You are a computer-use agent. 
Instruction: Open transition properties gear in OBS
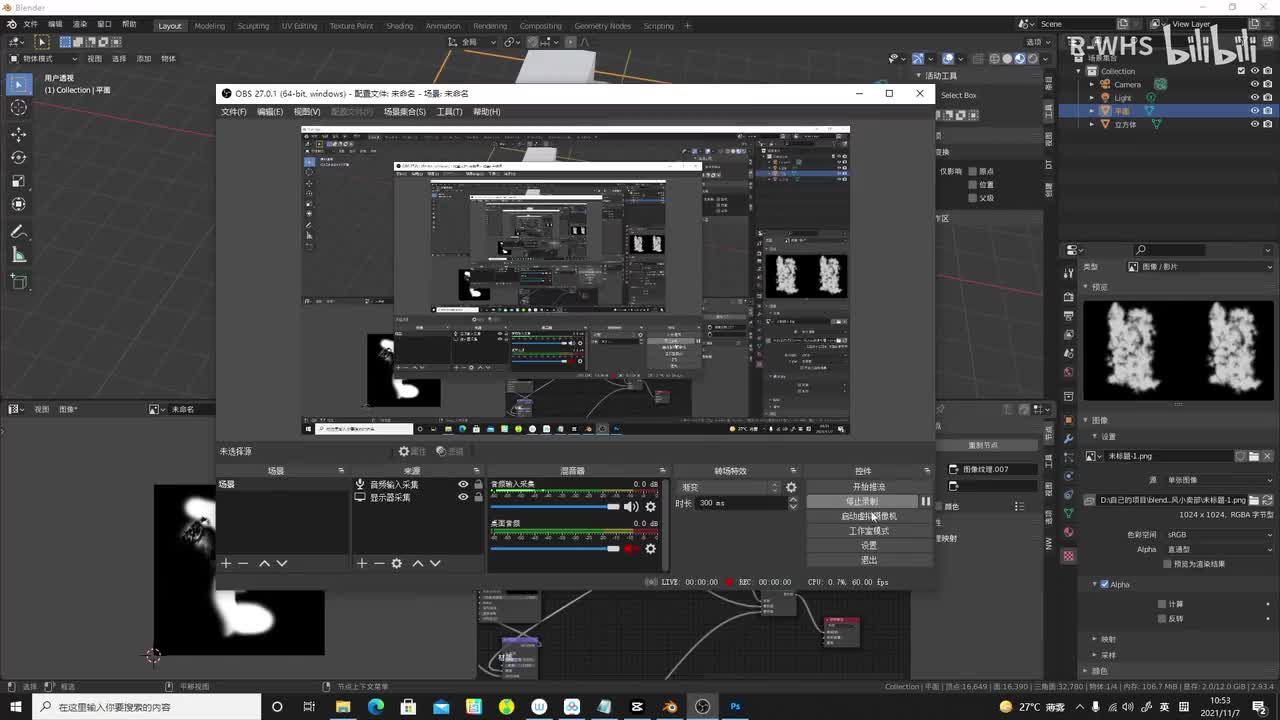[791, 487]
